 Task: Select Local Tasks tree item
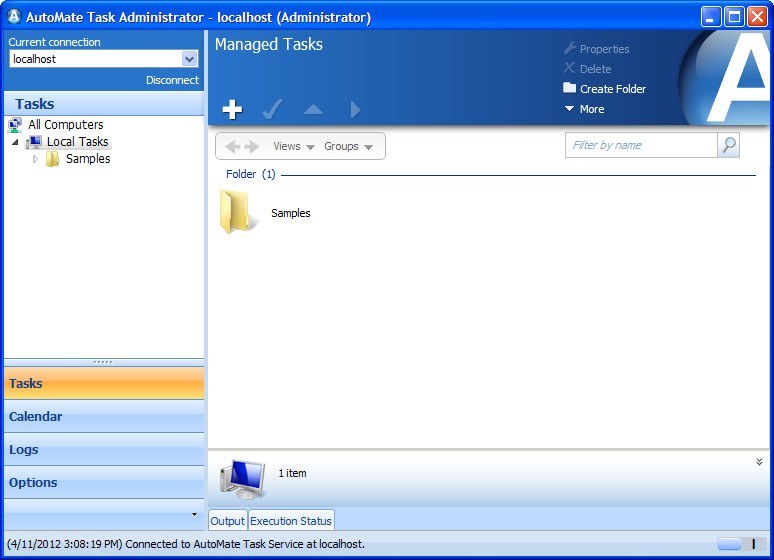(77, 142)
